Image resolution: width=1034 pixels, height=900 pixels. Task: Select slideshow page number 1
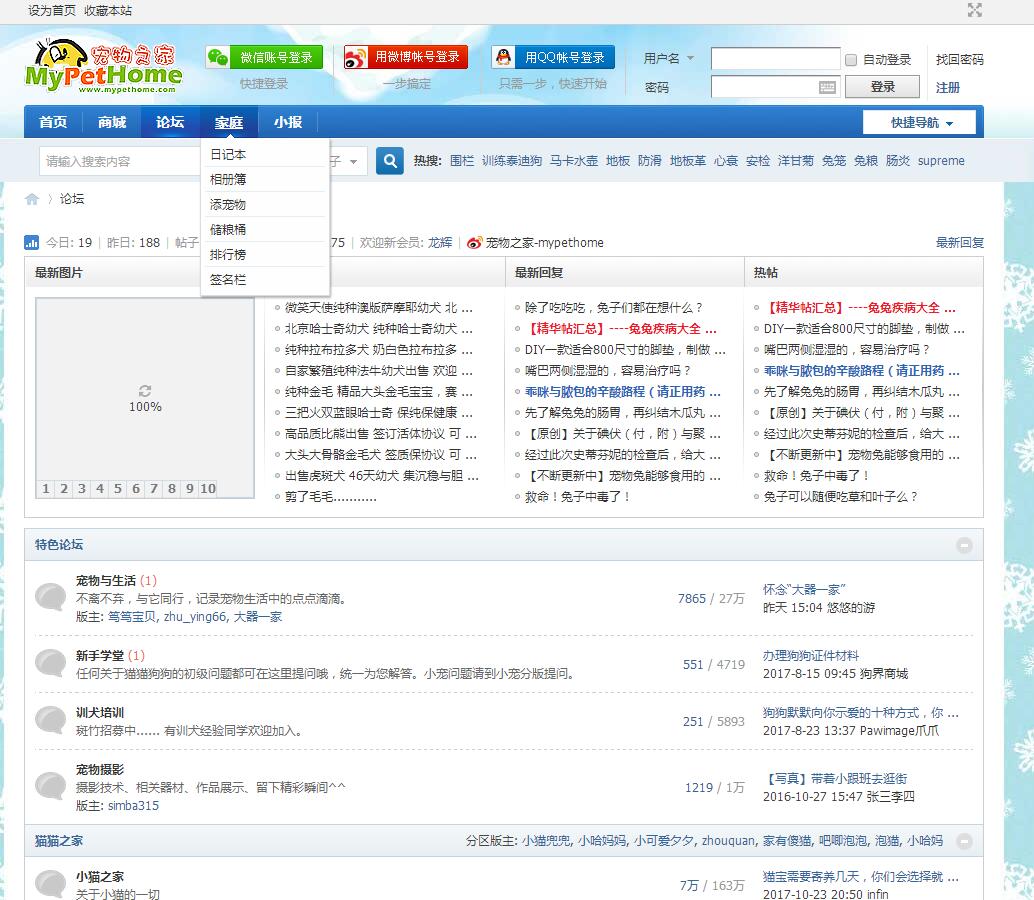[x=46, y=489]
